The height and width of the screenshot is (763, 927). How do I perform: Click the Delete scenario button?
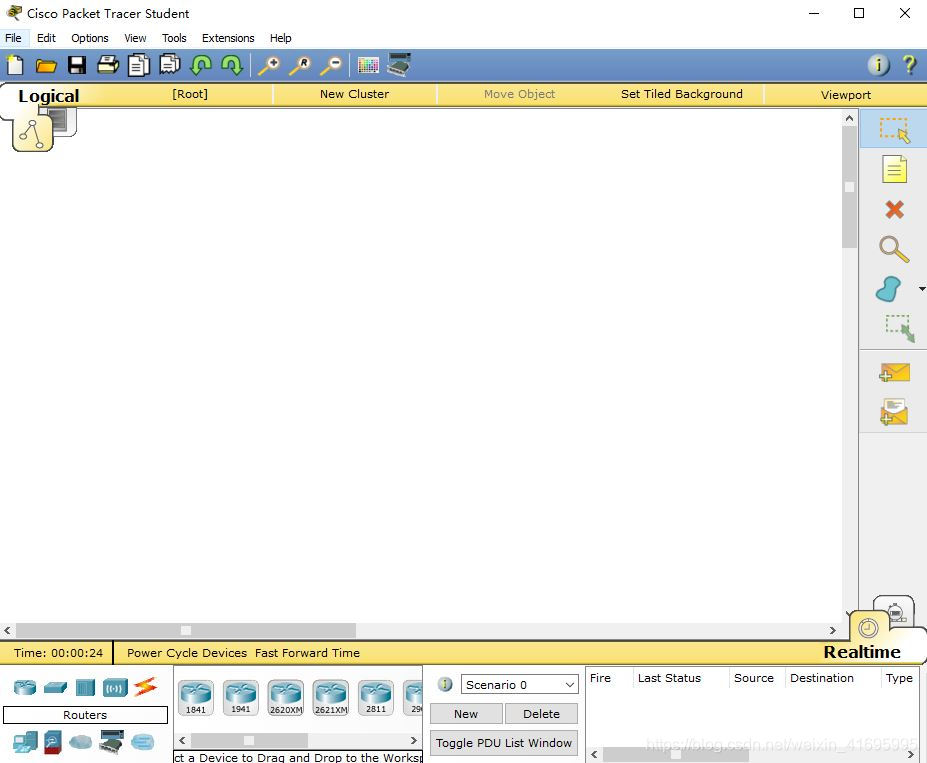click(x=541, y=713)
